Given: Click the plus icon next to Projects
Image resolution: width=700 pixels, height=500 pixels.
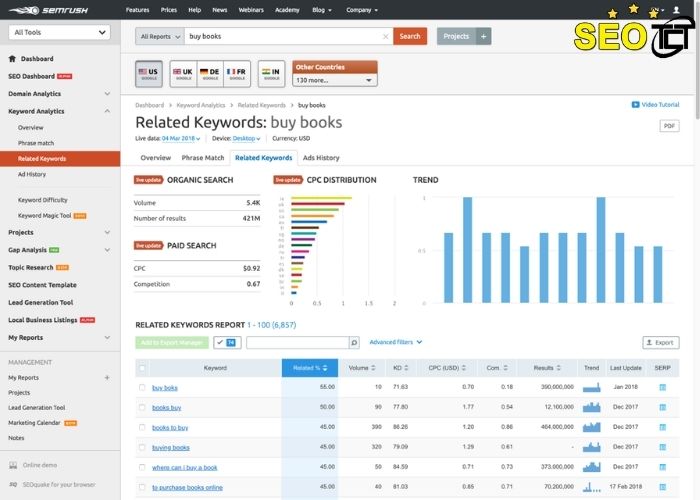Looking at the screenshot, I should point(483,36).
